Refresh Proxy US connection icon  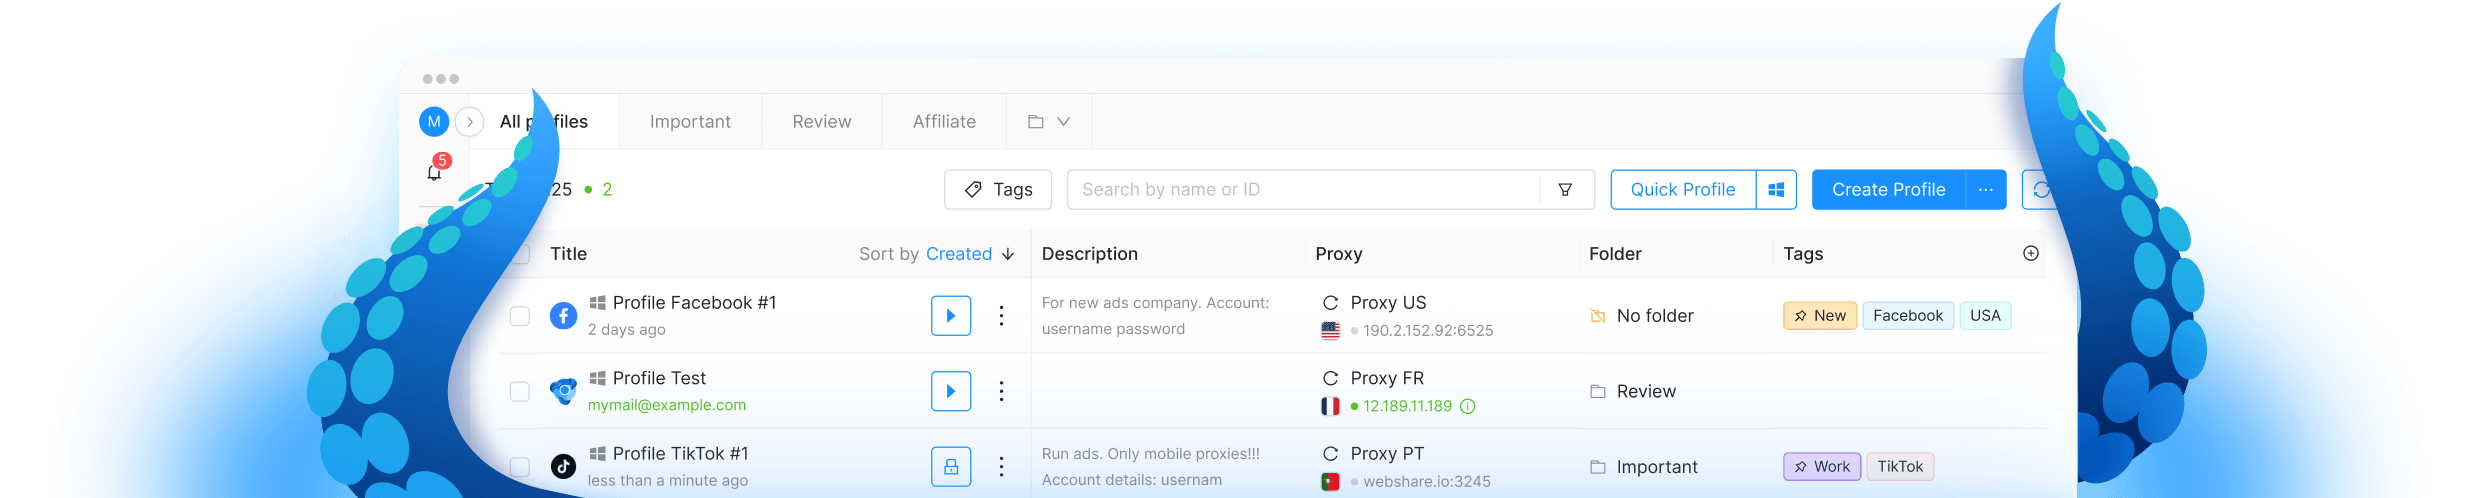(1330, 303)
